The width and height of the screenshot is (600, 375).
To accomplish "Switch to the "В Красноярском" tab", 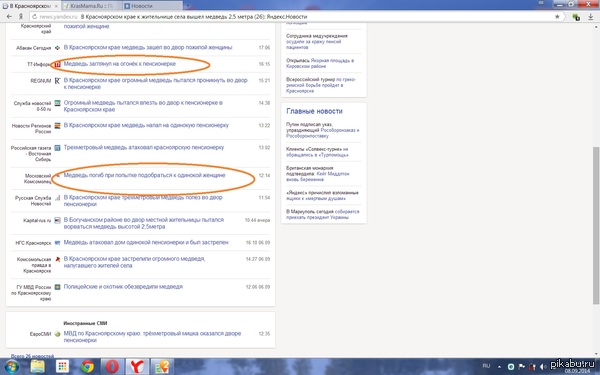I will coord(30,6).
